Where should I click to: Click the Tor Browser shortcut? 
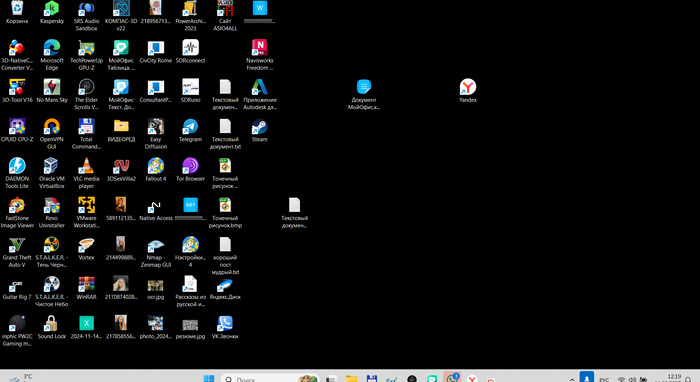[x=190, y=170]
